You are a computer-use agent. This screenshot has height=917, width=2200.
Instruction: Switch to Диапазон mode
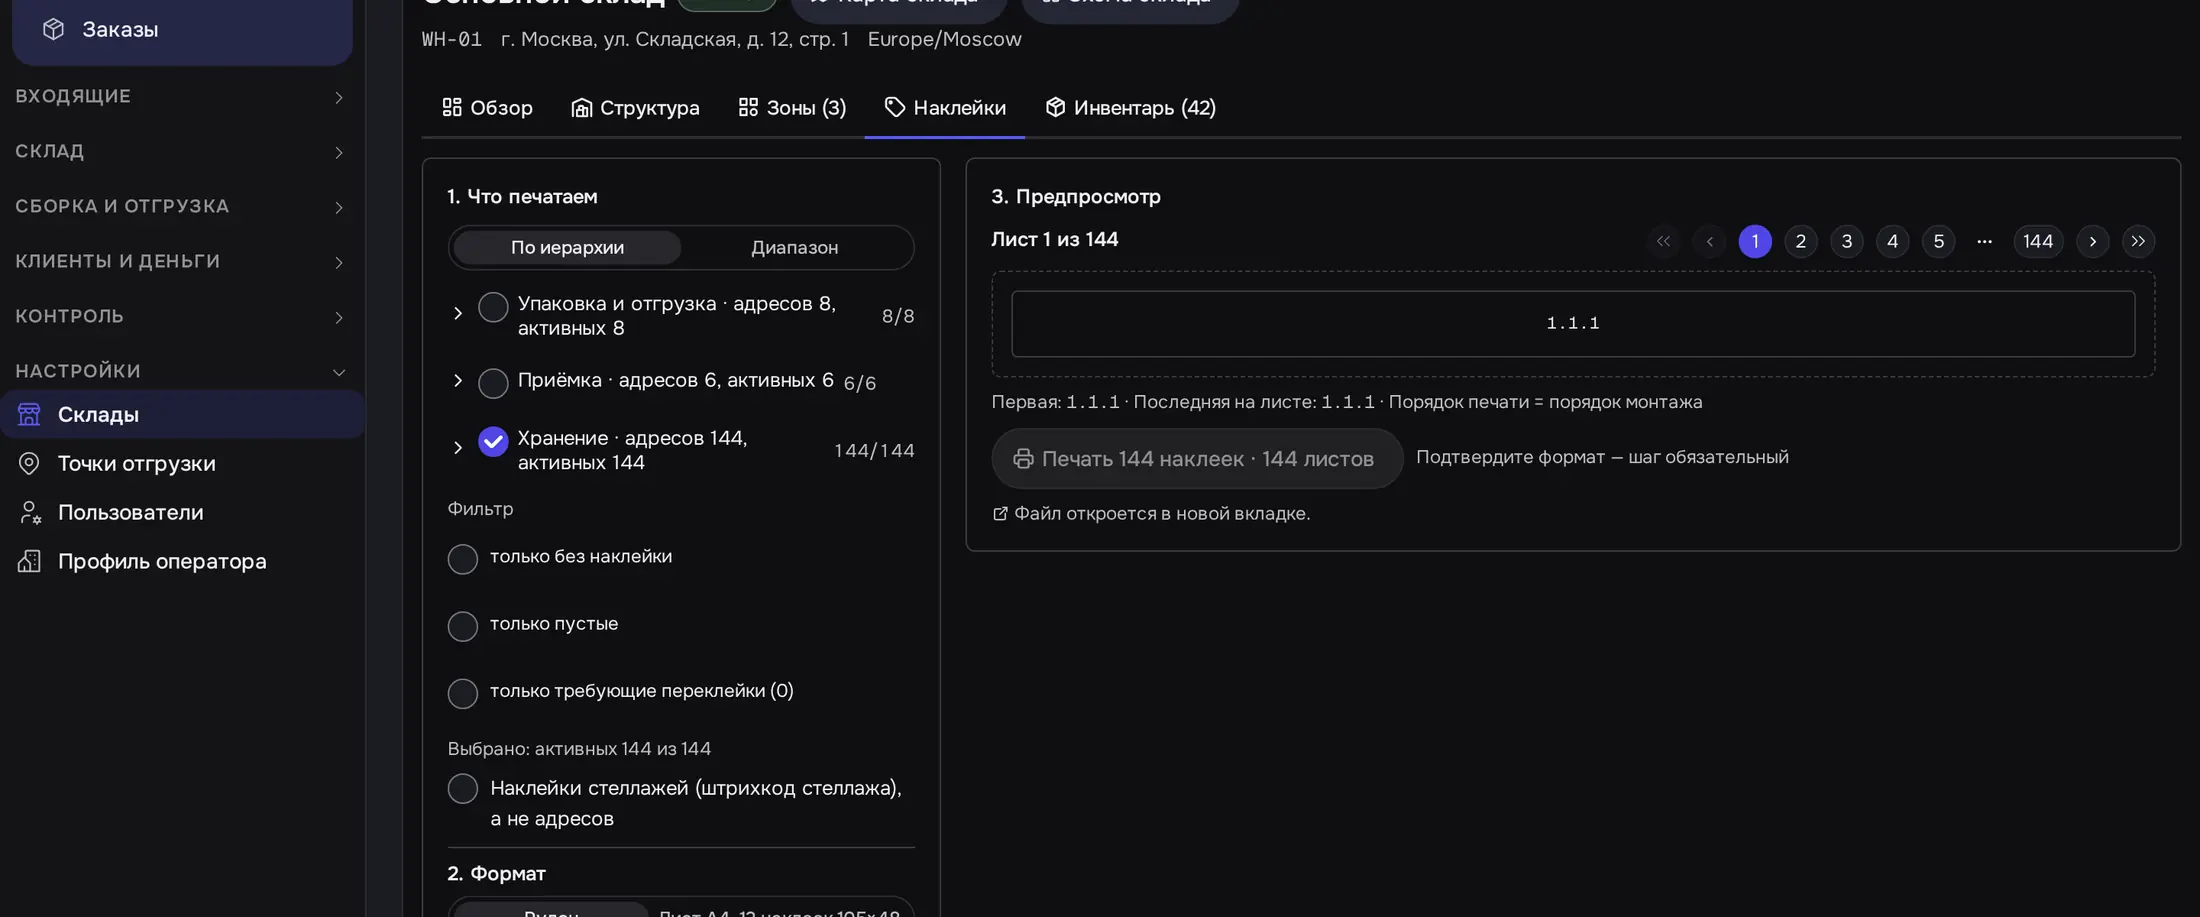click(x=795, y=248)
